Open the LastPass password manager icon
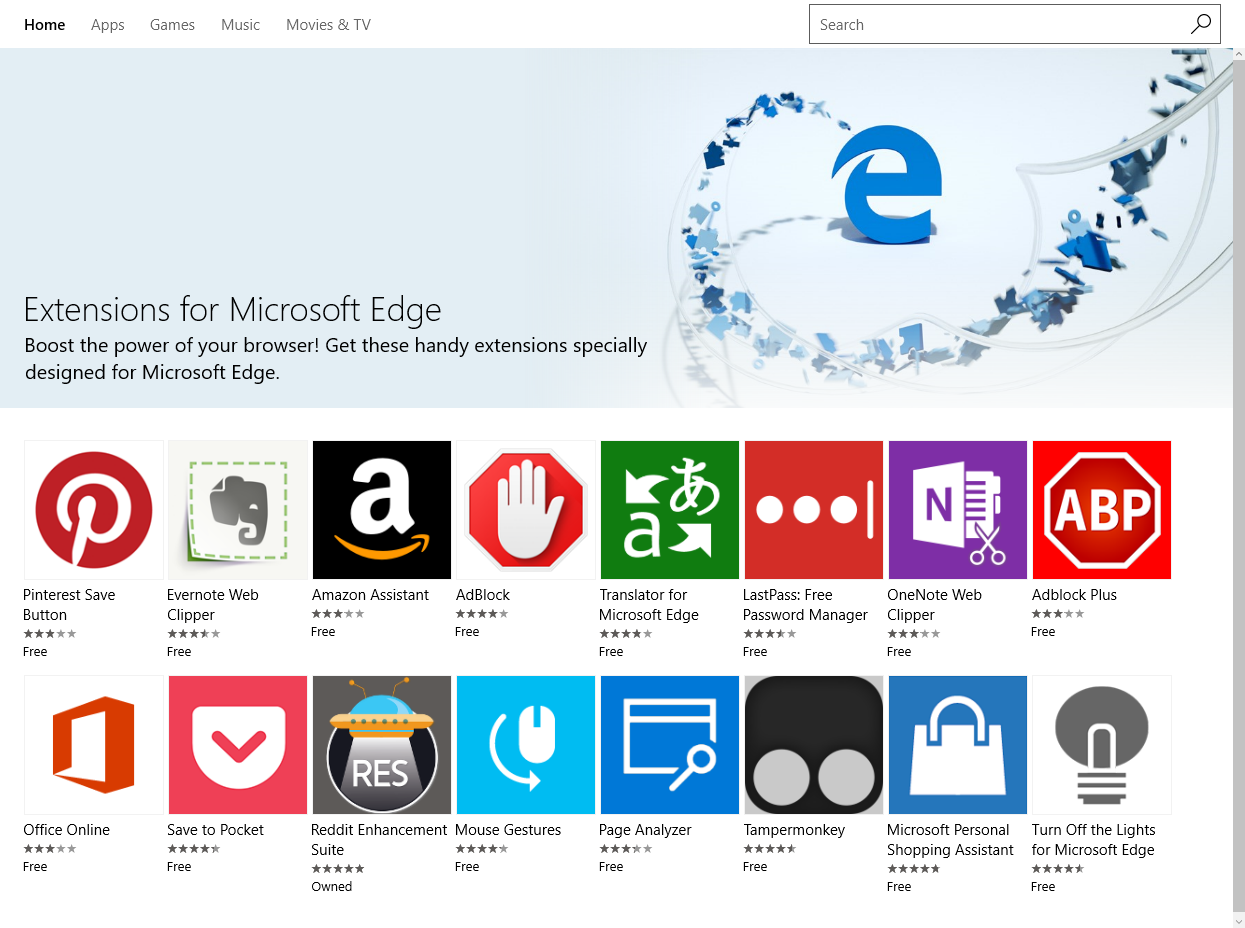1245x928 pixels. click(x=814, y=510)
